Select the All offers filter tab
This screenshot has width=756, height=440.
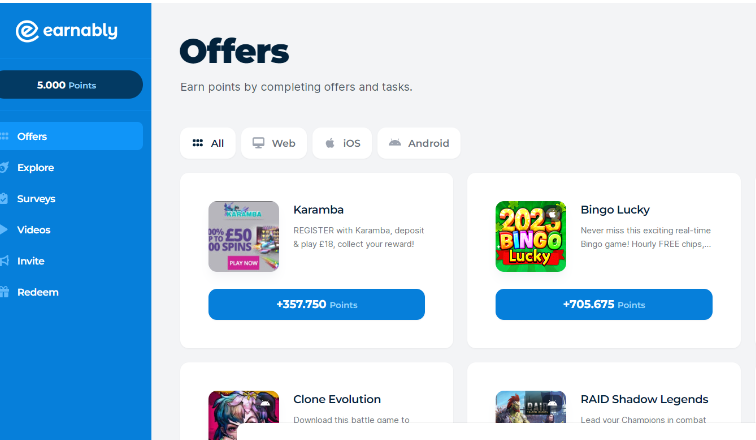(x=208, y=143)
